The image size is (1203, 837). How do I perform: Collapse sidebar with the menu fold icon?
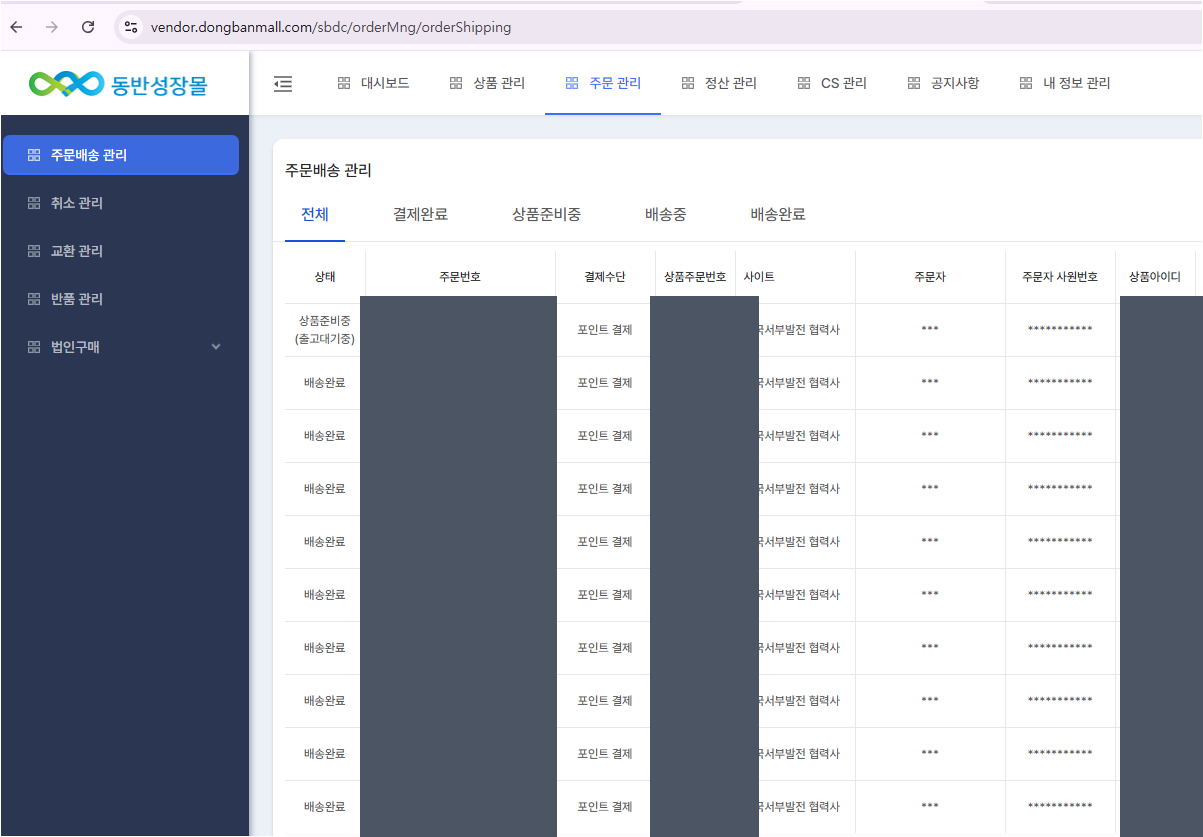[x=283, y=83]
